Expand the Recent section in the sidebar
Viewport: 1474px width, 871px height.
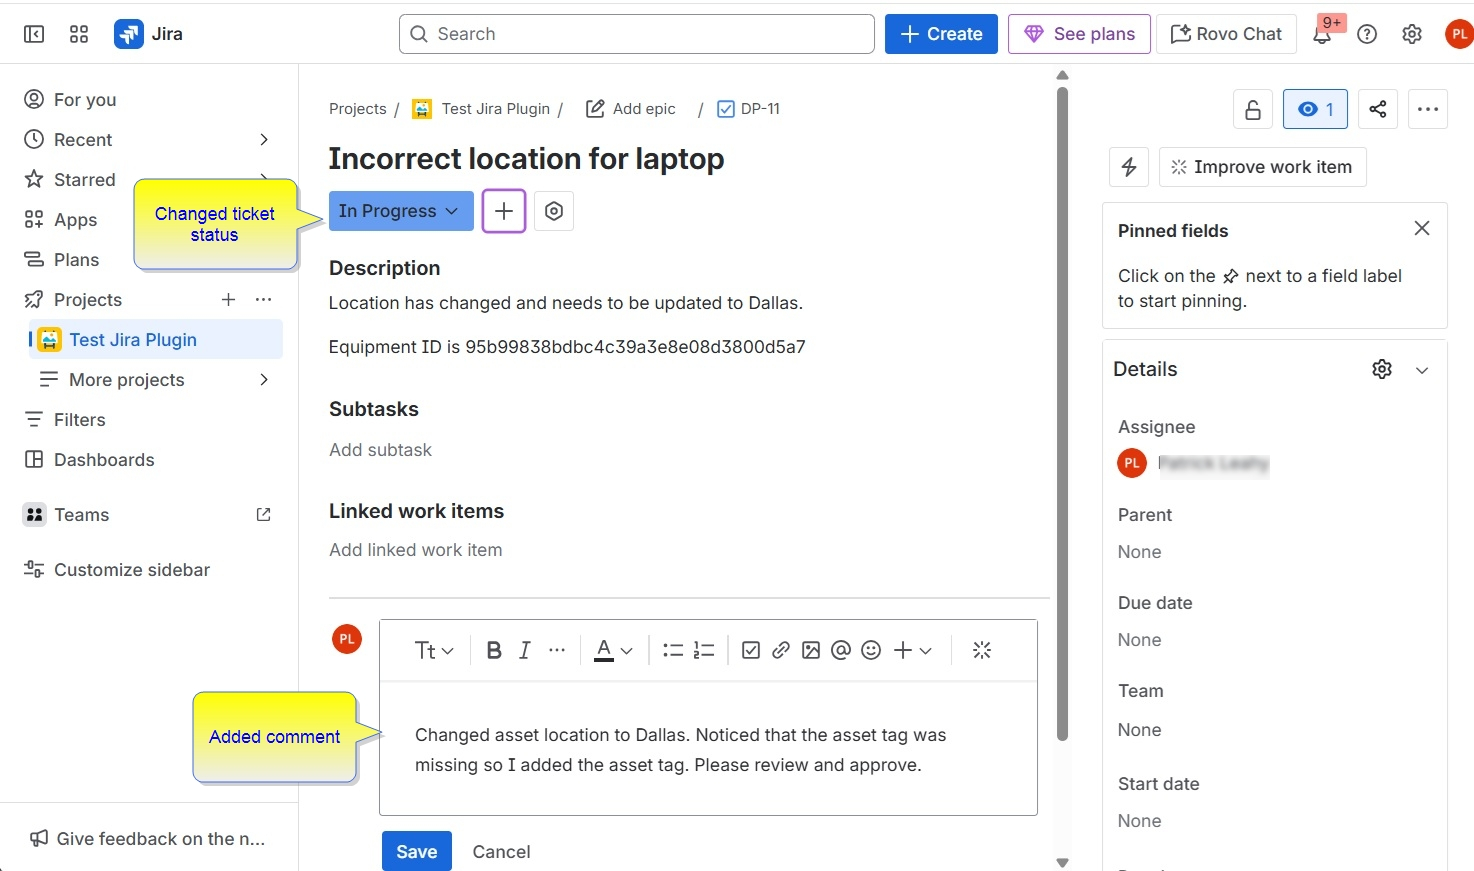(263, 139)
